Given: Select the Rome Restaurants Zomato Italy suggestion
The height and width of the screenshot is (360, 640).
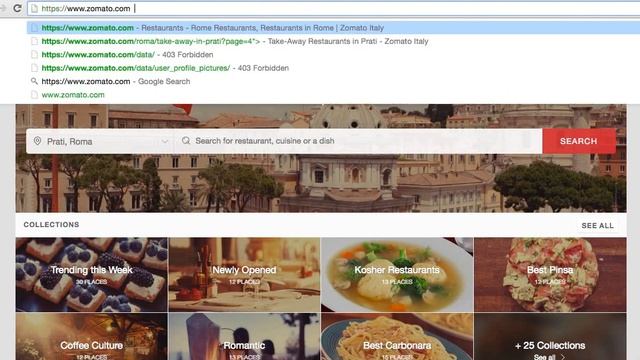Looking at the screenshot, I should click(x=333, y=28).
